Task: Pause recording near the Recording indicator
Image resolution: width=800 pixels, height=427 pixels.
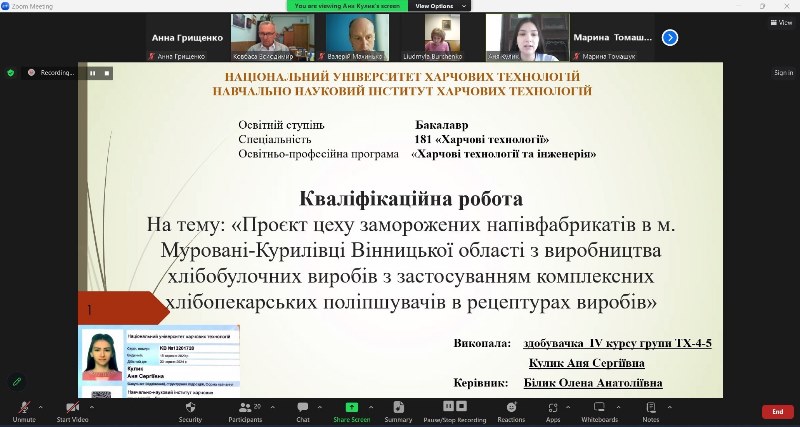Action: click(92, 73)
